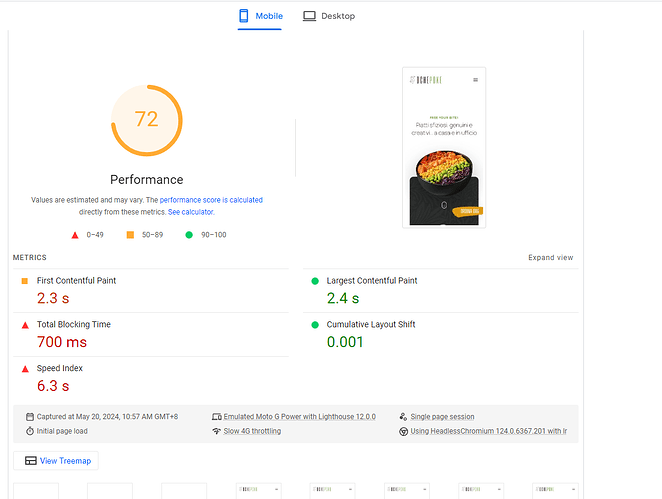The height and width of the screenshot is (499, 662).
Task: Click the 2.3 s metric value
Action: click(53, 298)
